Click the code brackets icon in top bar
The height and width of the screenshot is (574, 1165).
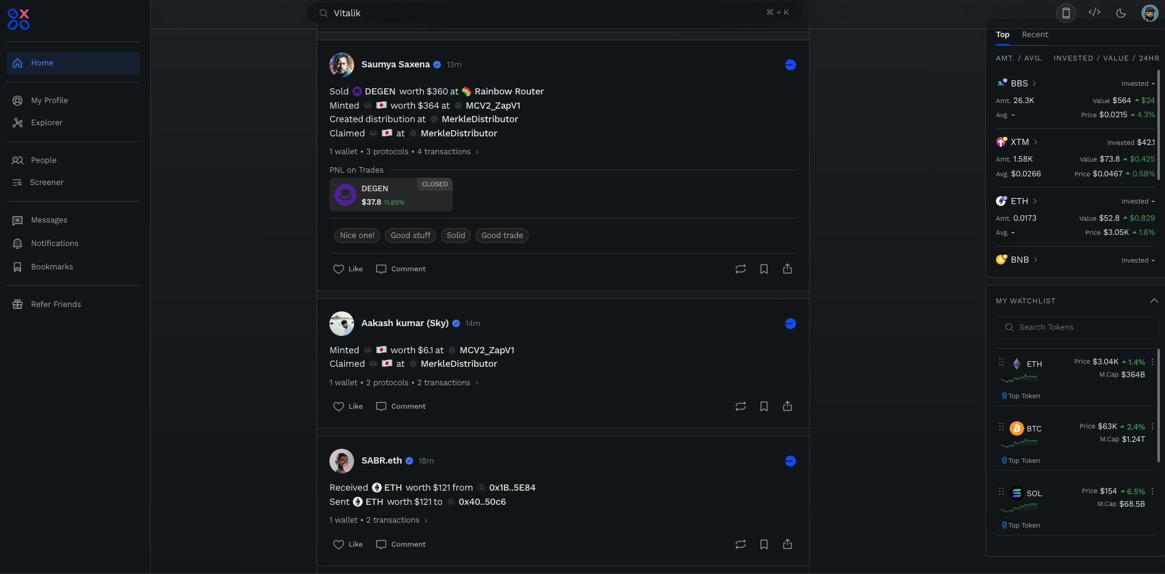[1094, 13]
